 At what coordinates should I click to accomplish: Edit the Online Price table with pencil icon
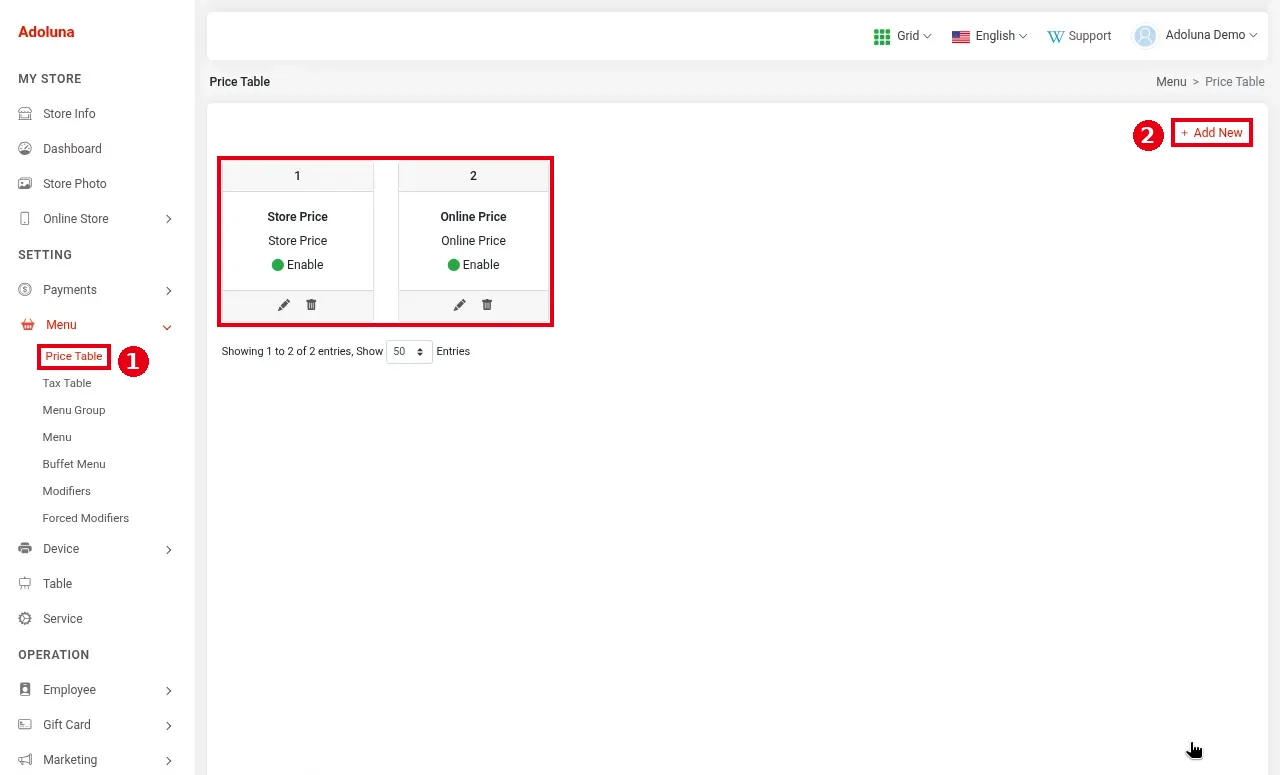(460, 305)
